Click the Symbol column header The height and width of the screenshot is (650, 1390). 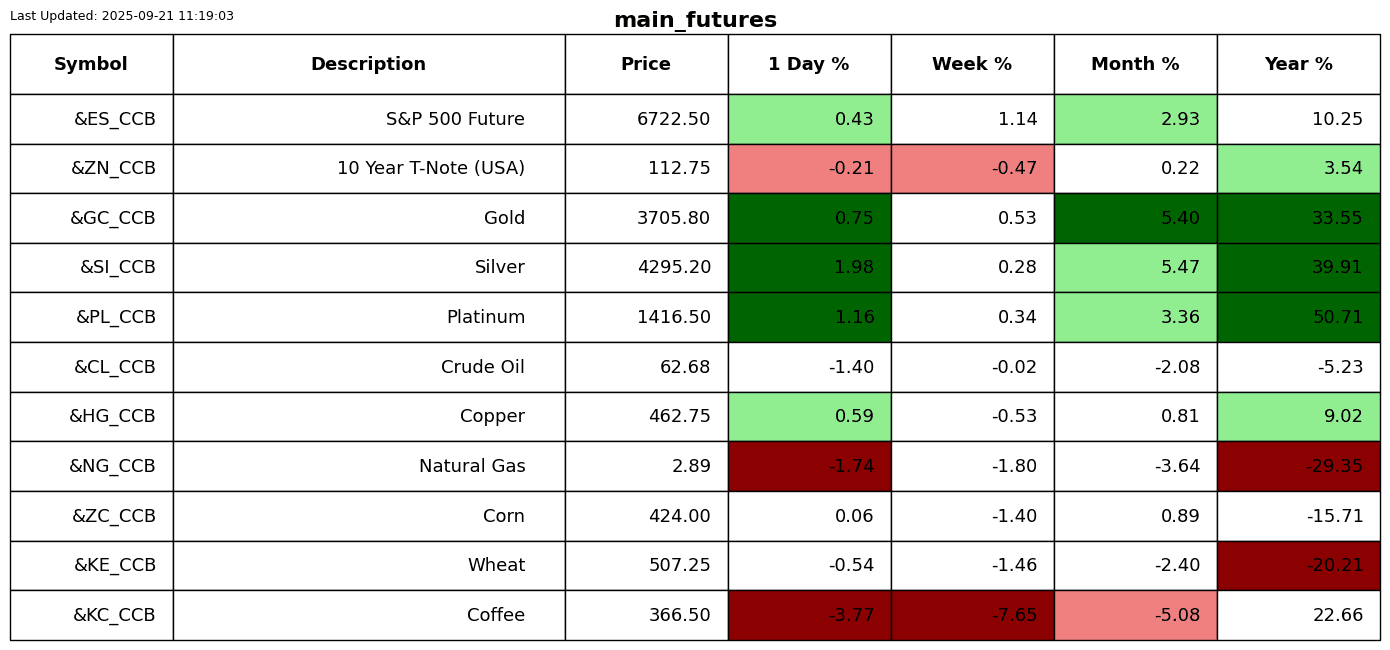point(91,65)
